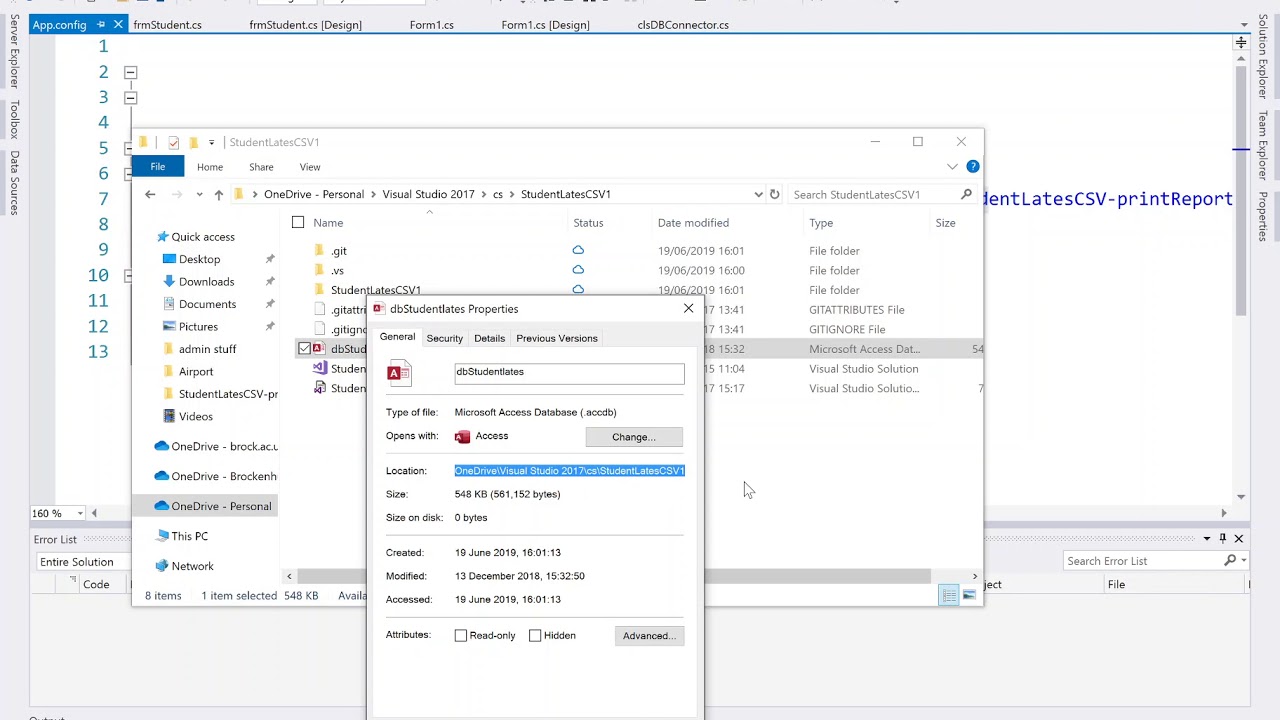Collapse code region at line 3

coord(130,98)
